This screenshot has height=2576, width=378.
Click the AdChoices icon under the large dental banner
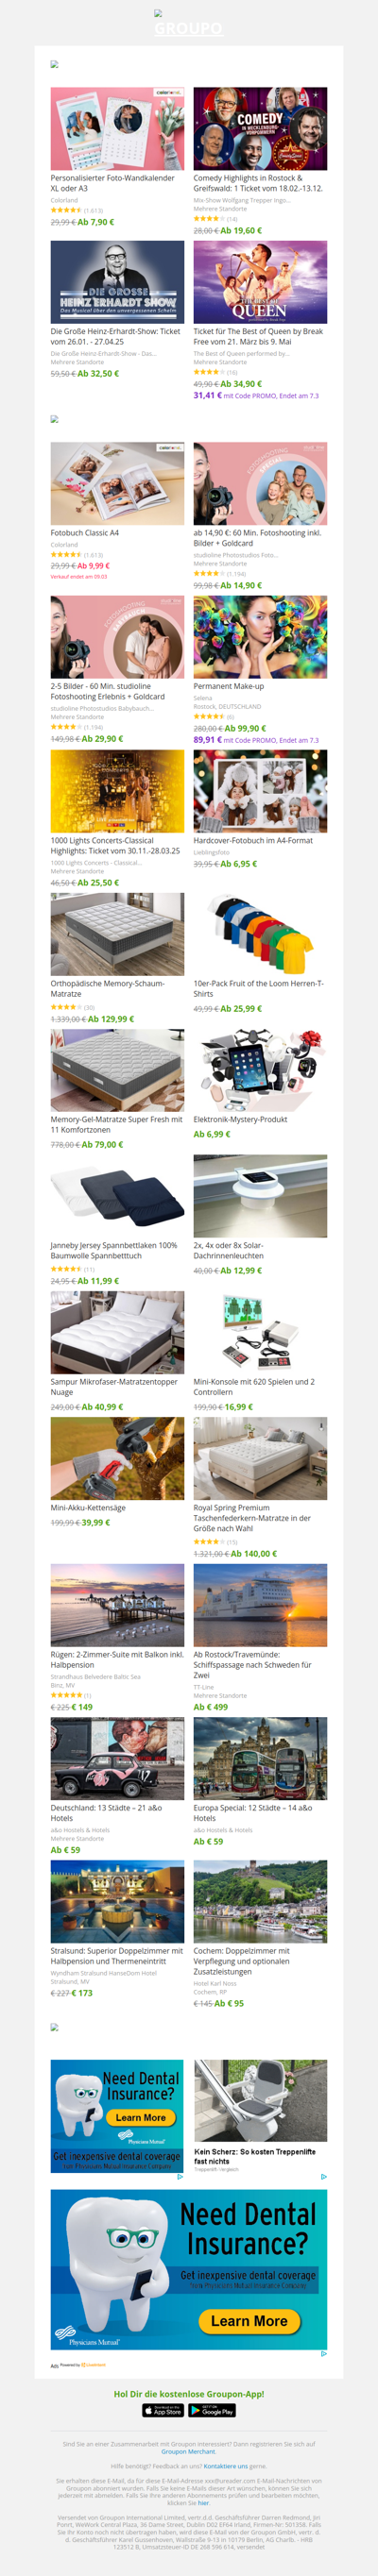(323, 2356)
